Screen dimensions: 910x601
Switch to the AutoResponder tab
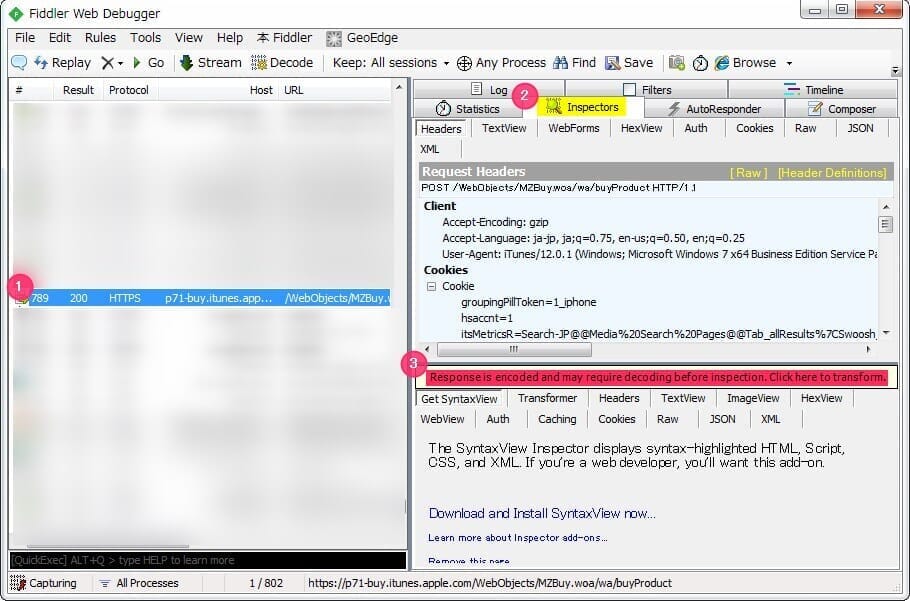[714, 109]
